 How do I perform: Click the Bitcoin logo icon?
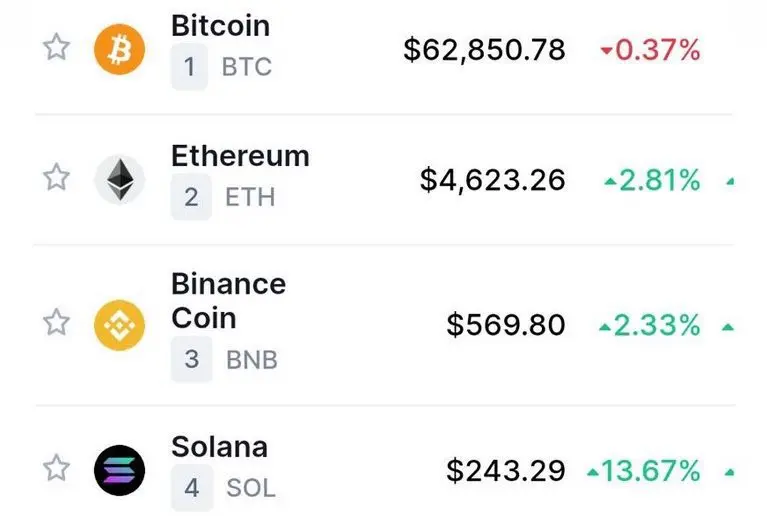click(x=119, y=49)
